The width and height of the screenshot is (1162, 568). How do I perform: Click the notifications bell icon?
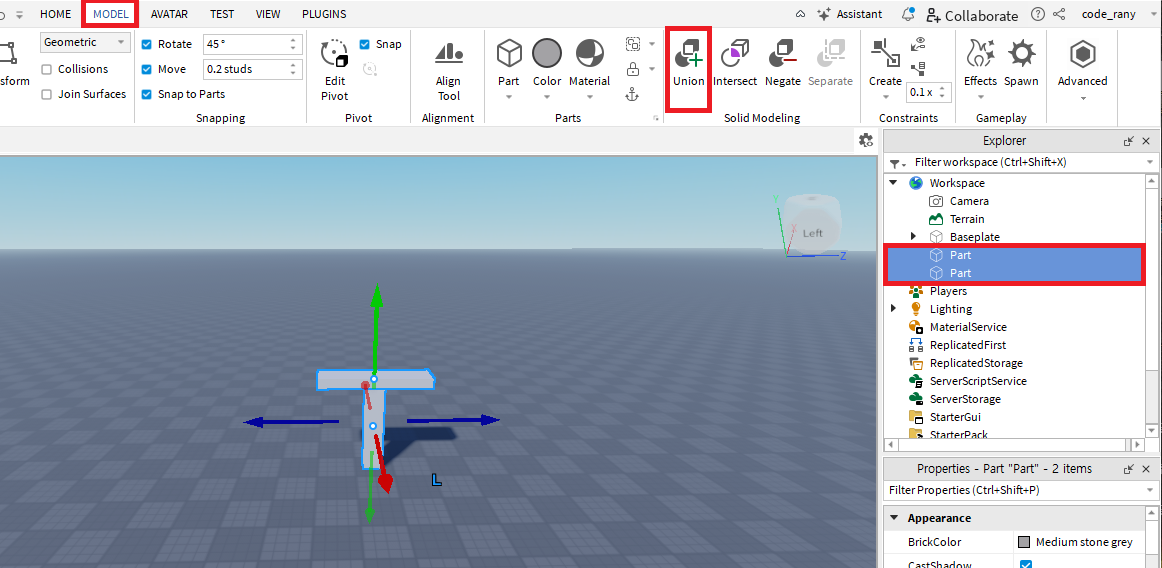coord(908,14)
